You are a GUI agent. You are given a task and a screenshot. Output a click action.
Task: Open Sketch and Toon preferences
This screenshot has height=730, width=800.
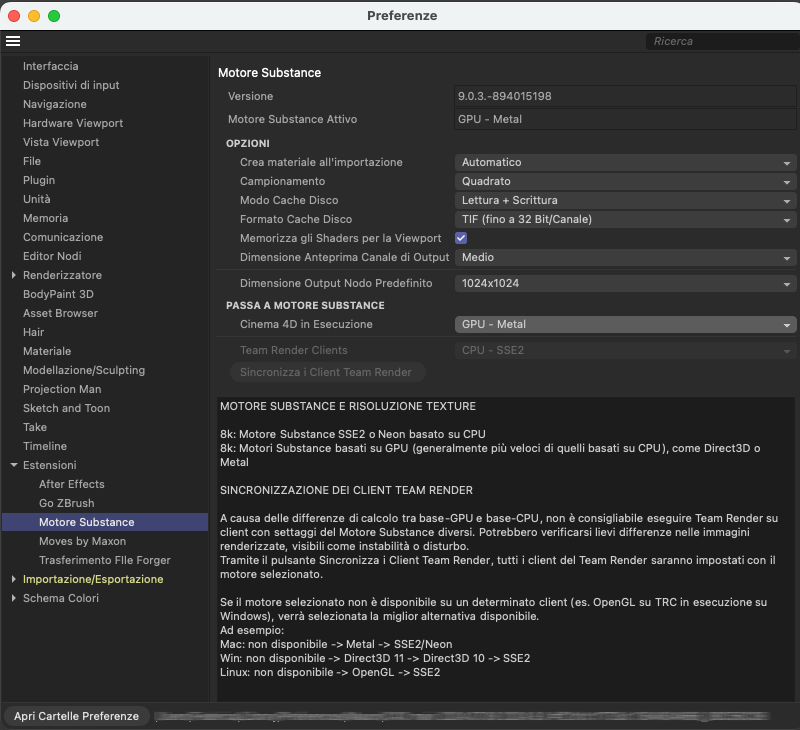[66, 408]
